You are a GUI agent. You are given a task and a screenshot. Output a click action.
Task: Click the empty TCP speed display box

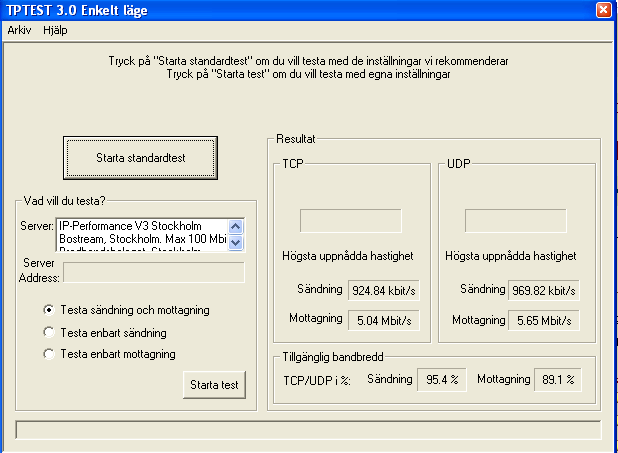coord(351,221)
